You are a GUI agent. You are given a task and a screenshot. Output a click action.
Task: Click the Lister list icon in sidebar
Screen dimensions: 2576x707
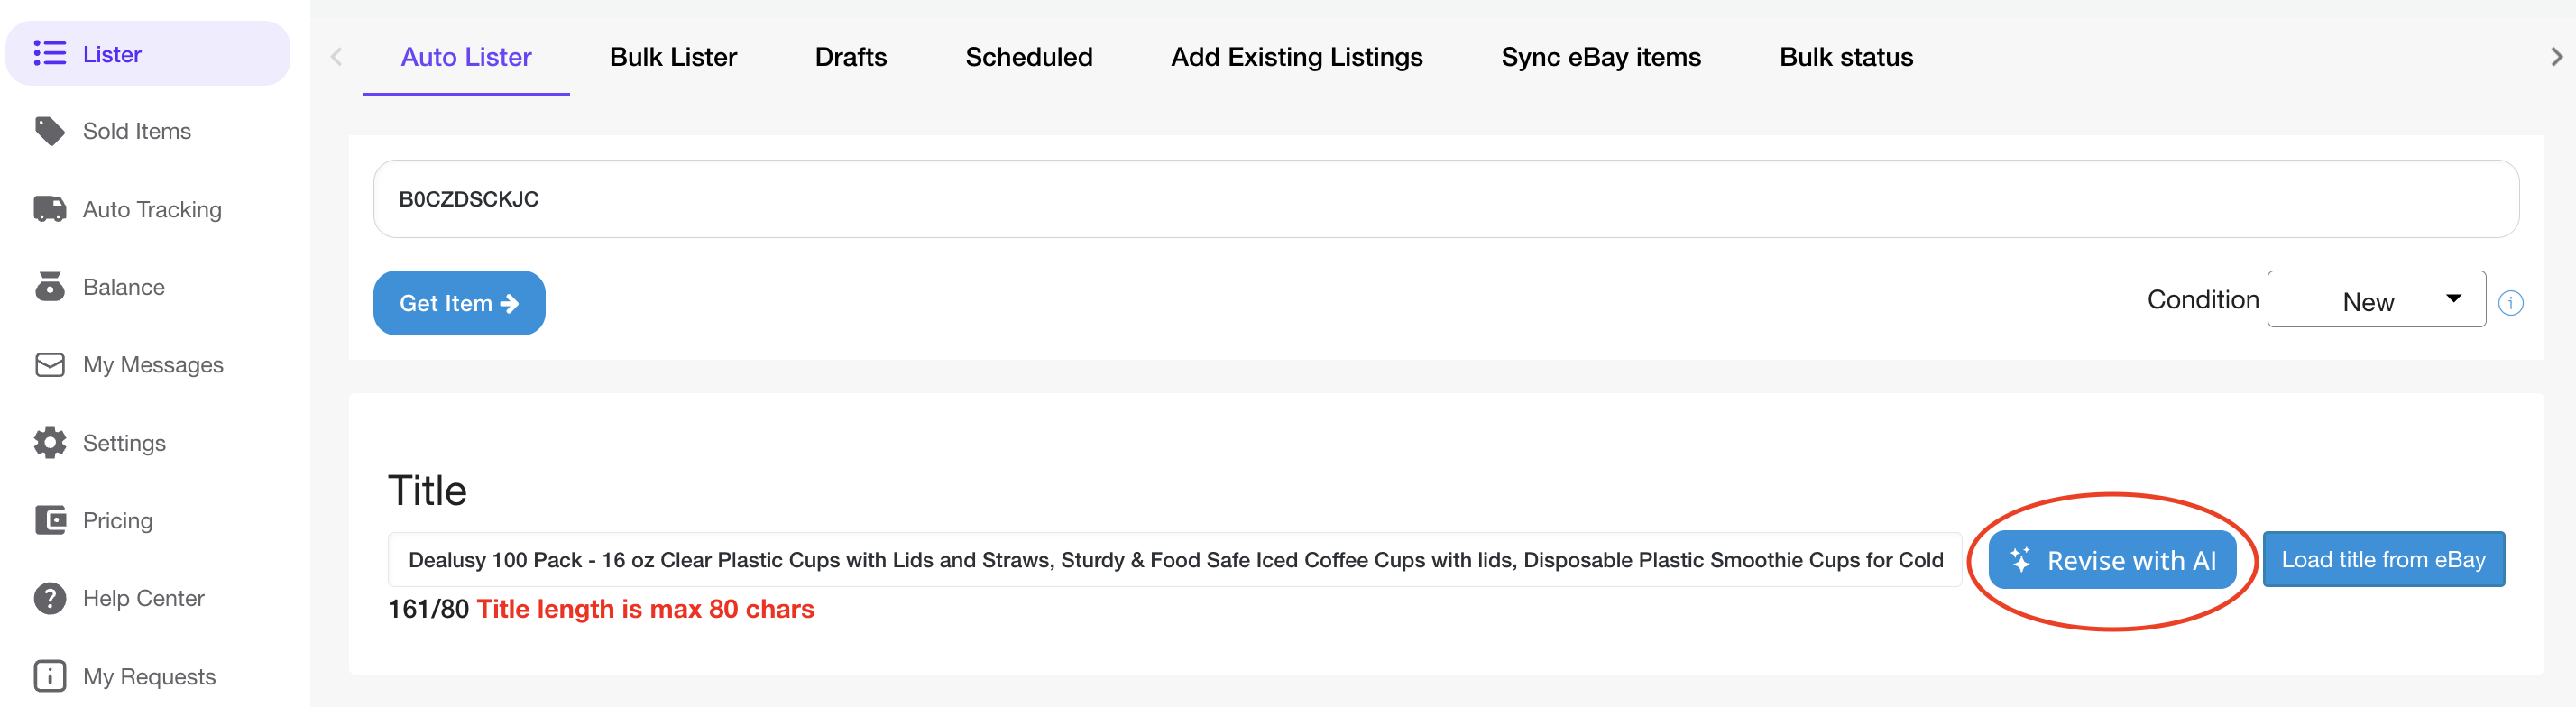[49, 53]
